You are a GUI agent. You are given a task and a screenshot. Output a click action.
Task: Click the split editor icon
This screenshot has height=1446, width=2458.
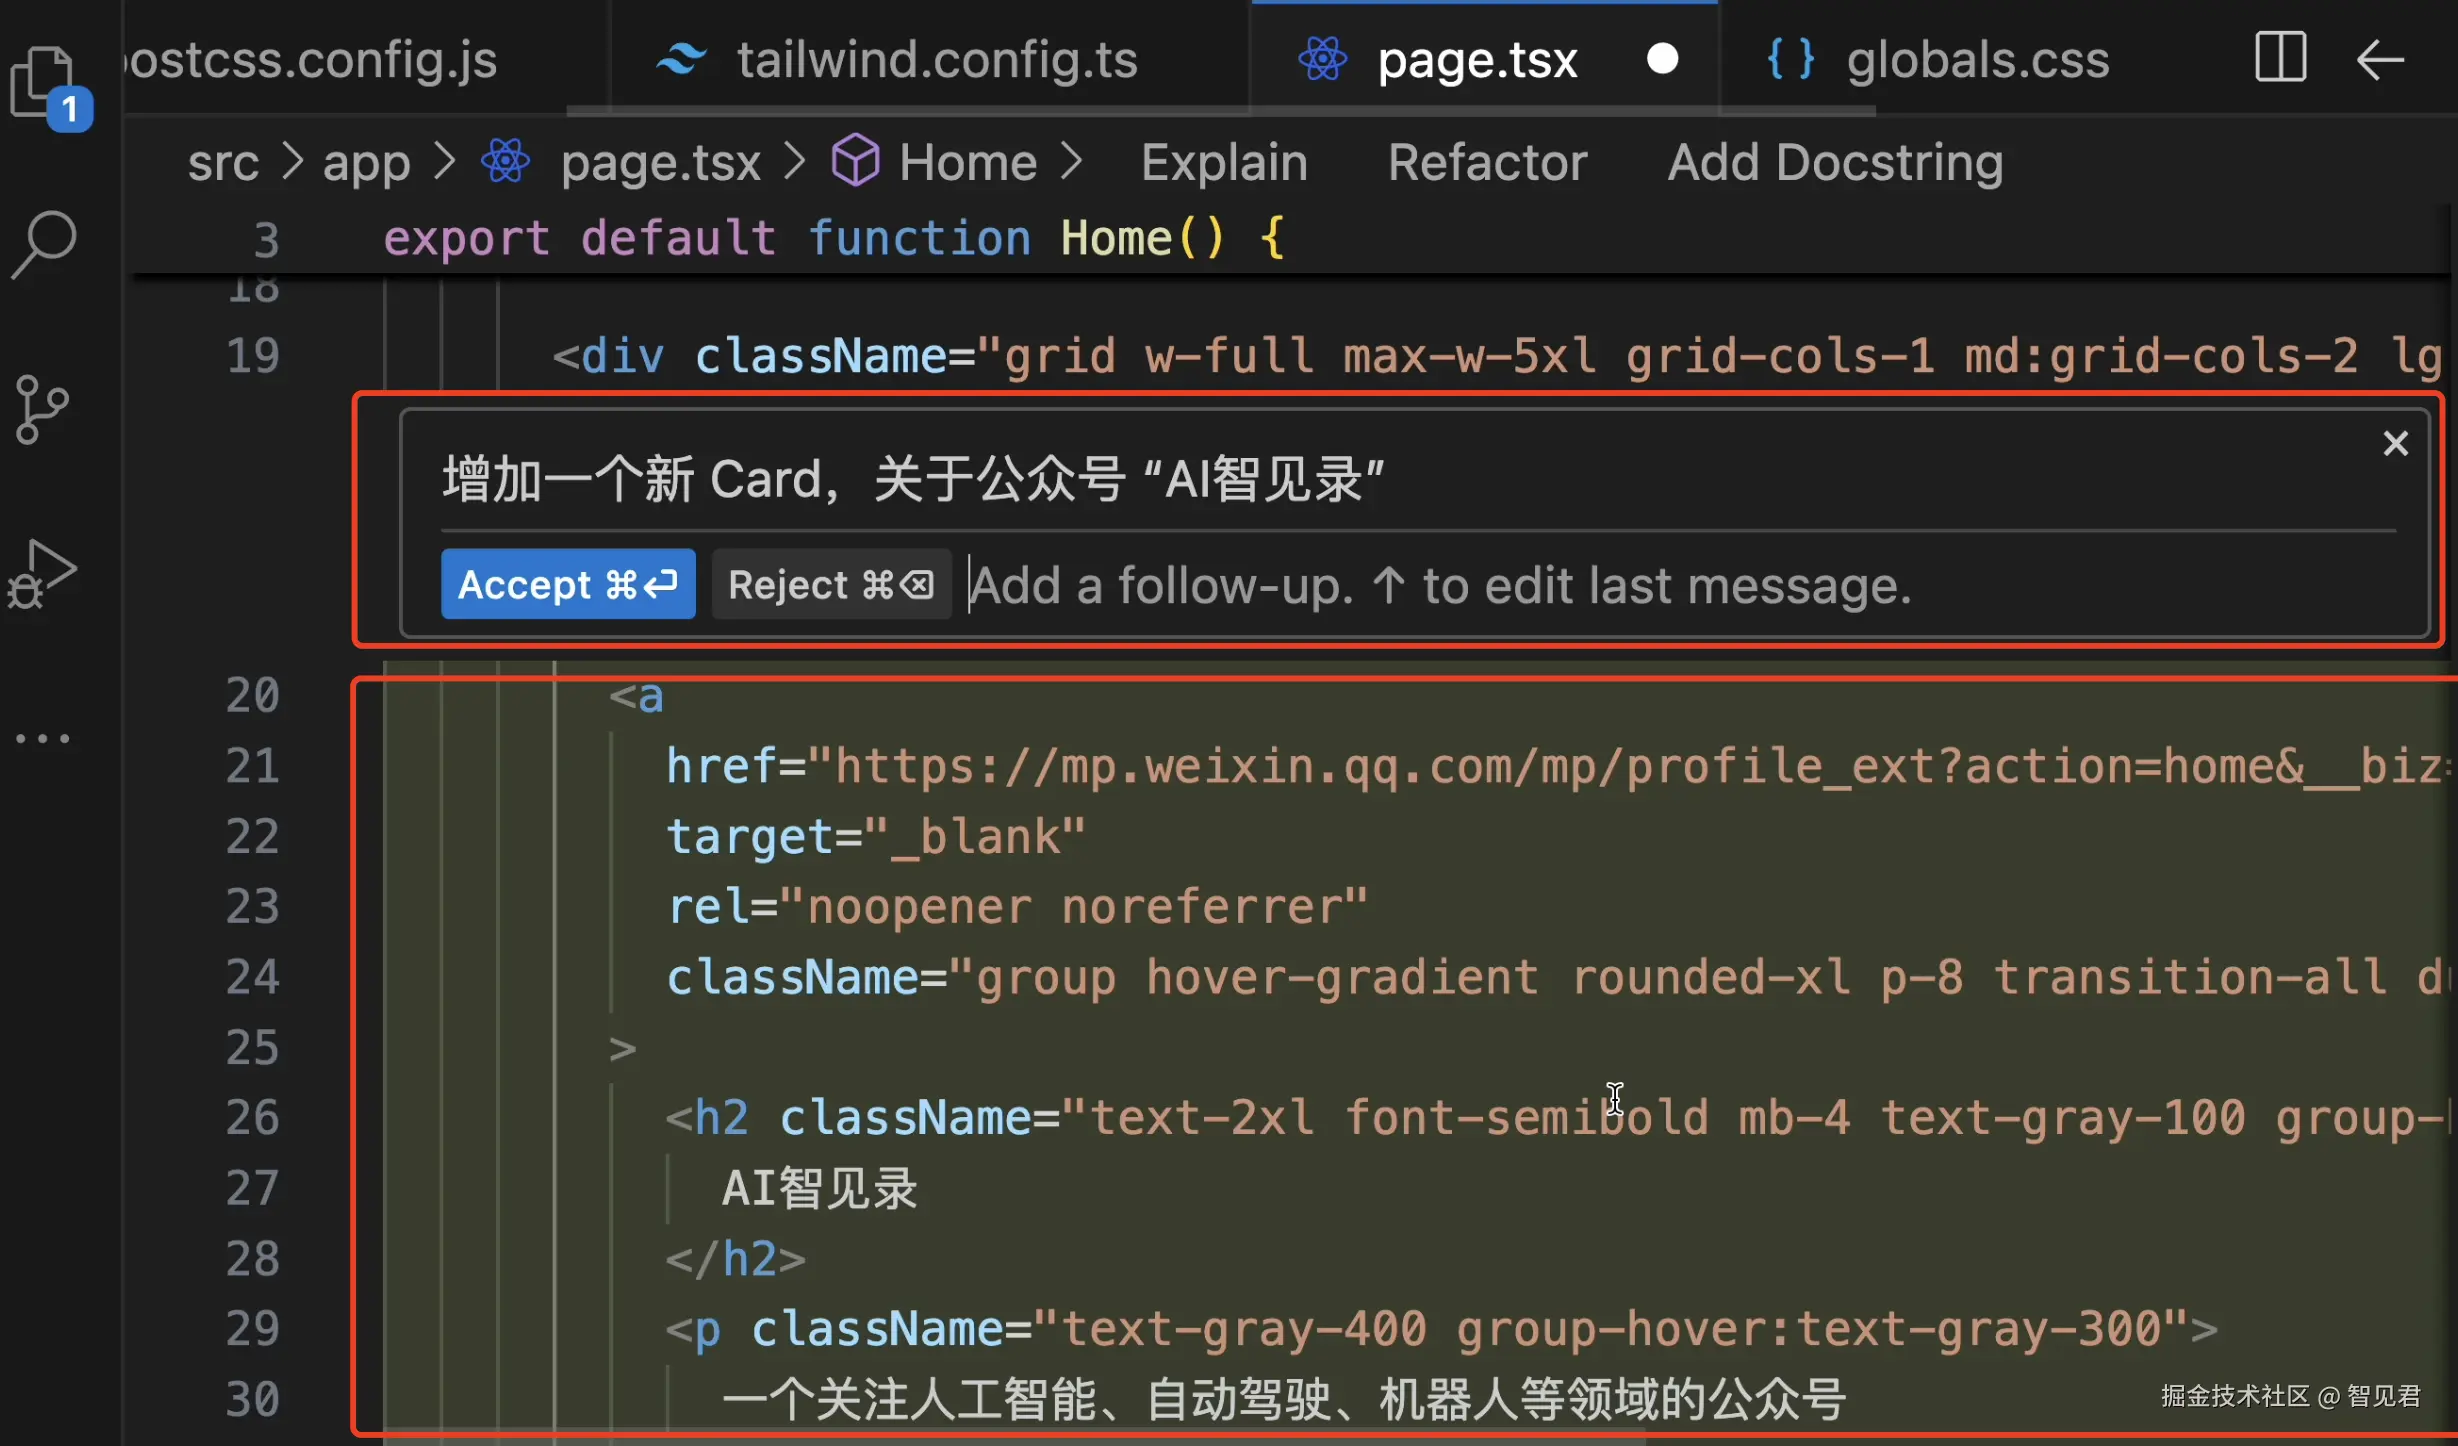click(2280, 58)
